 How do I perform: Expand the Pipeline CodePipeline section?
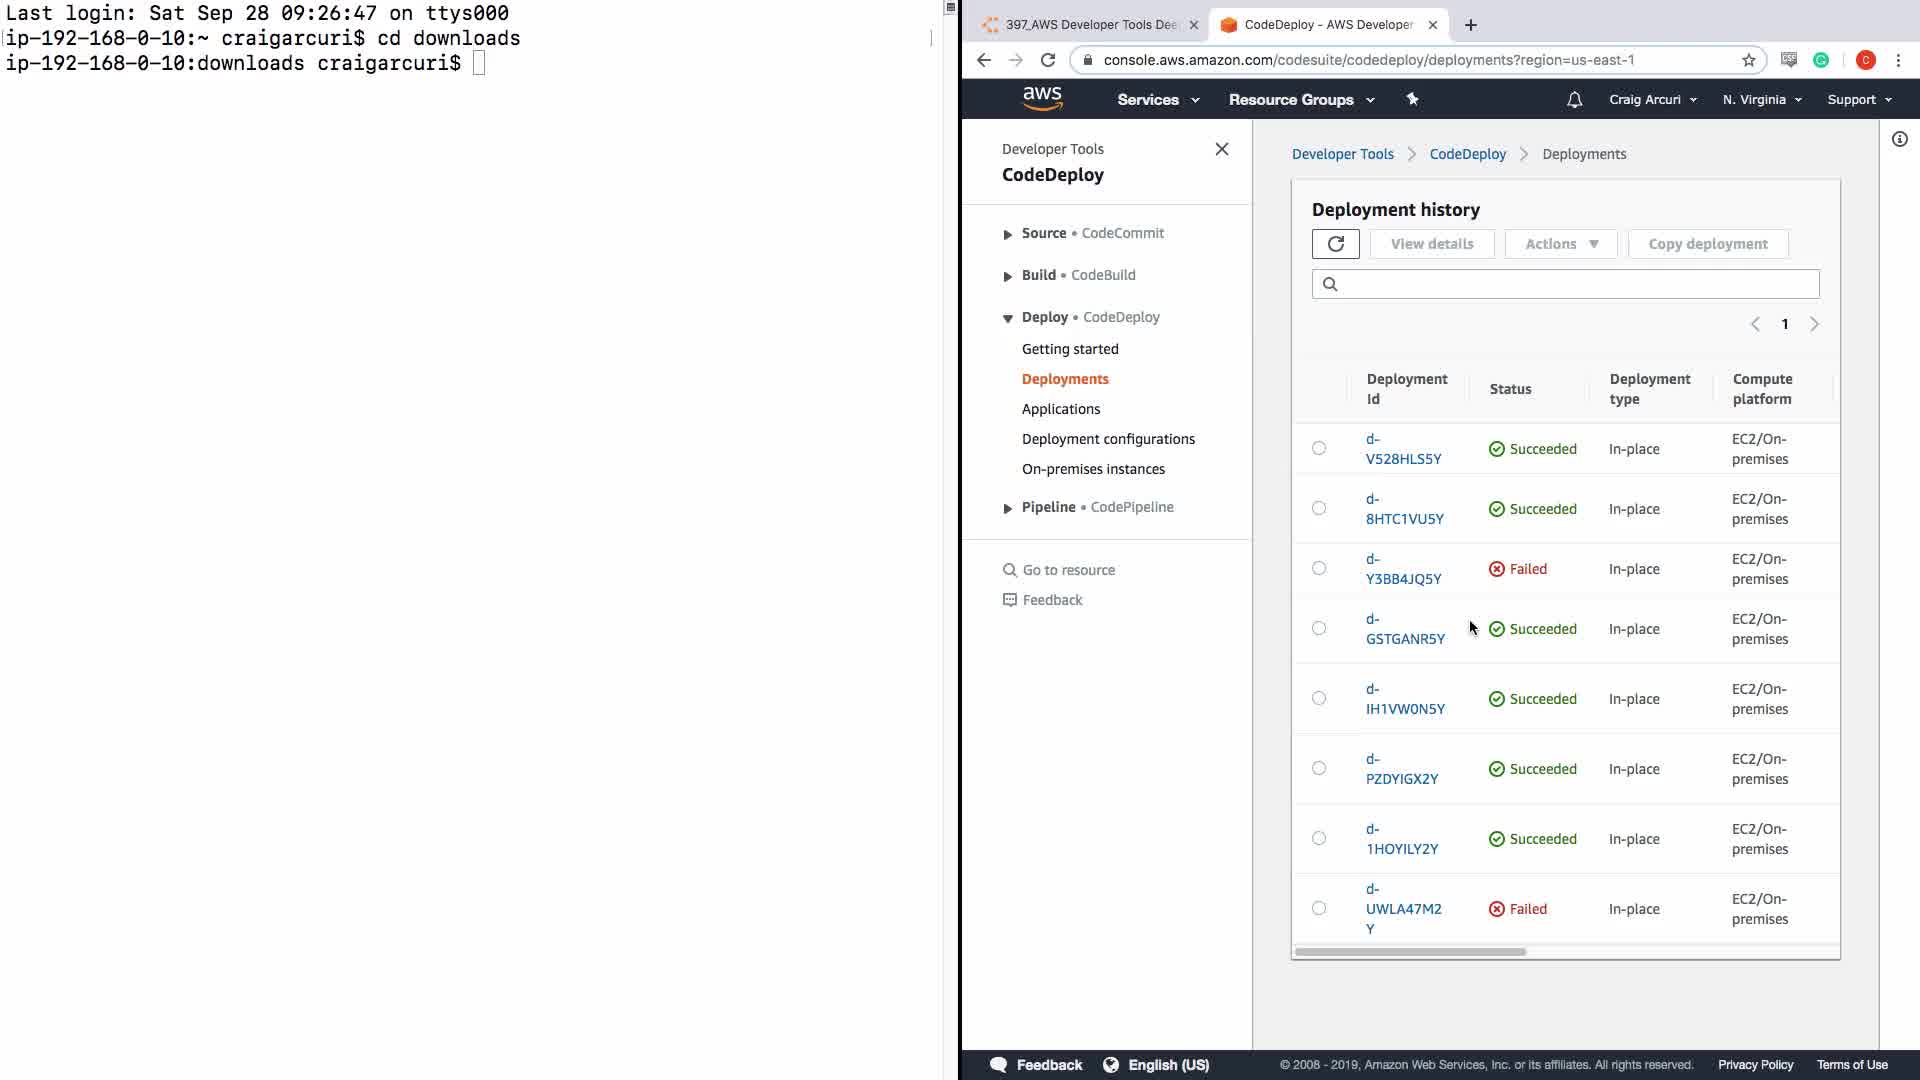pyautogui.click(x=1008, y=508)
